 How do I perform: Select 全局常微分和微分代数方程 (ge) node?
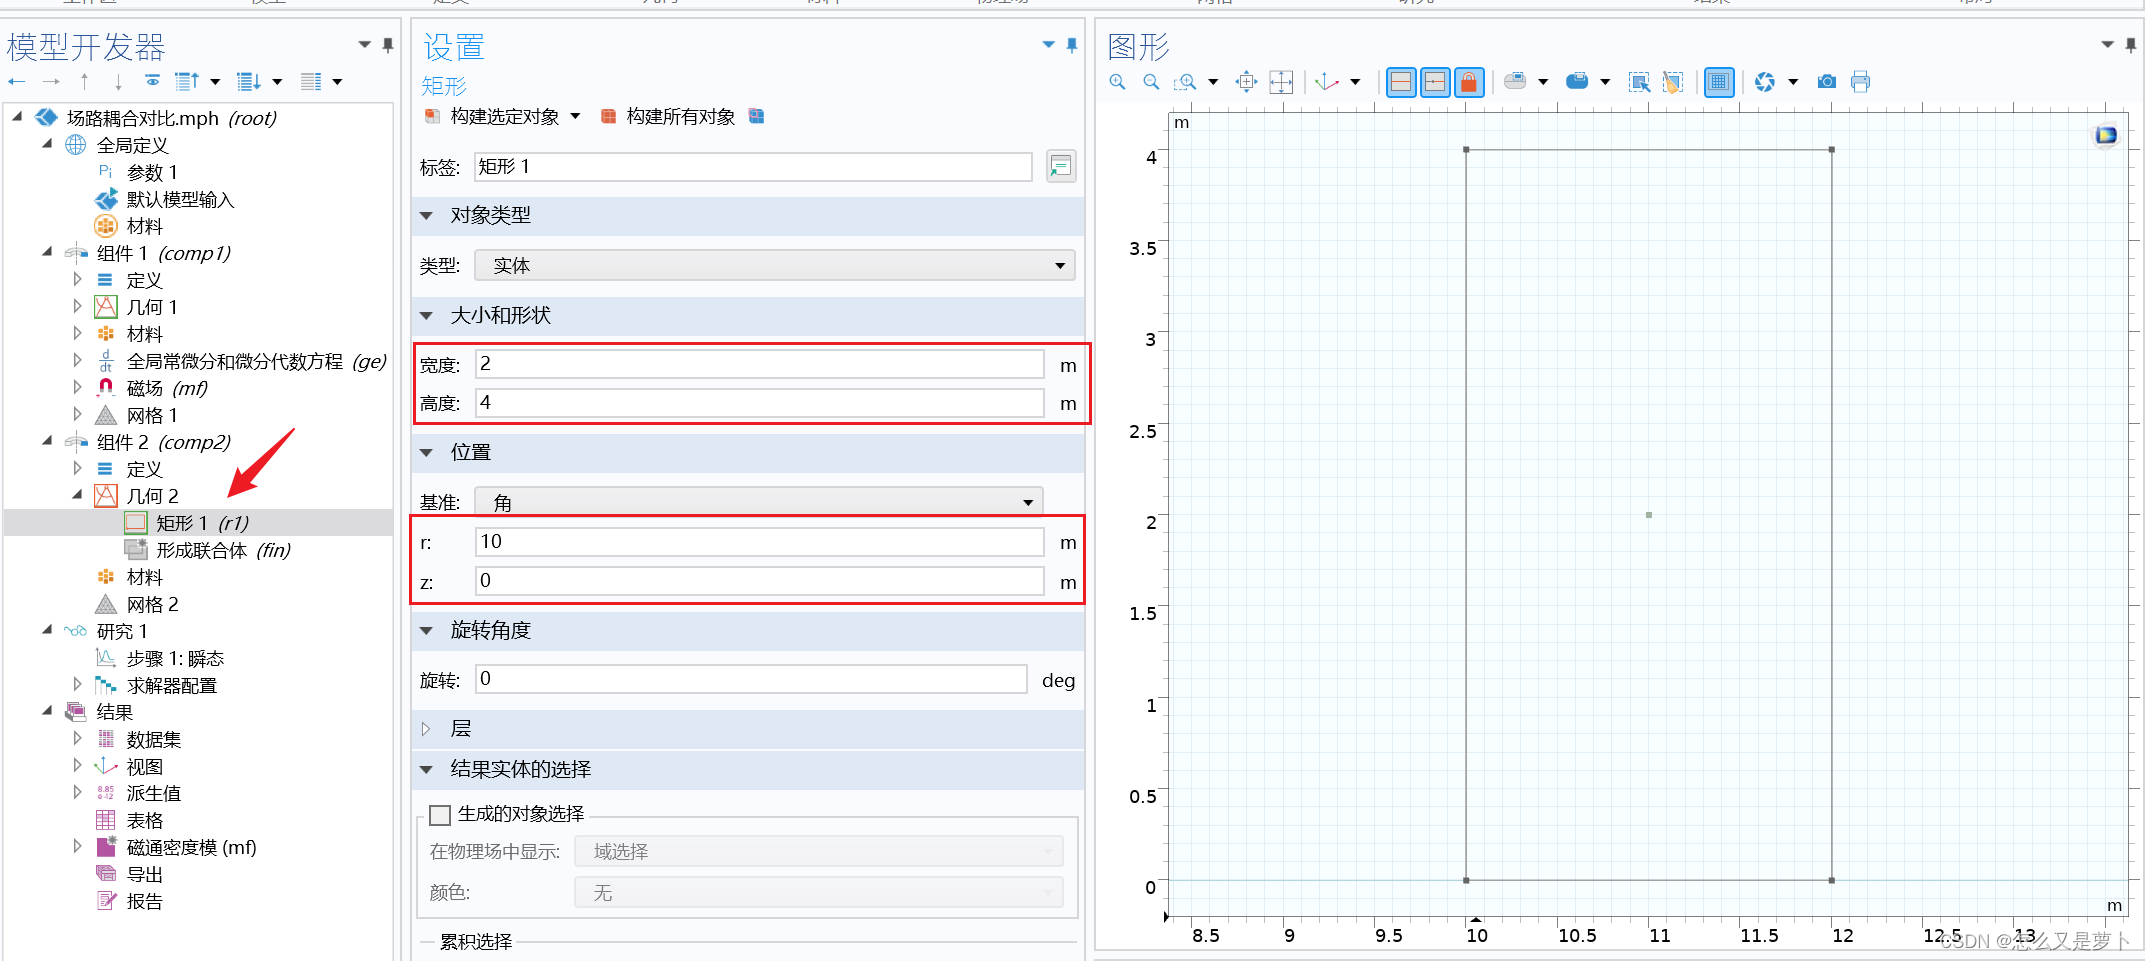coord(256,361)
